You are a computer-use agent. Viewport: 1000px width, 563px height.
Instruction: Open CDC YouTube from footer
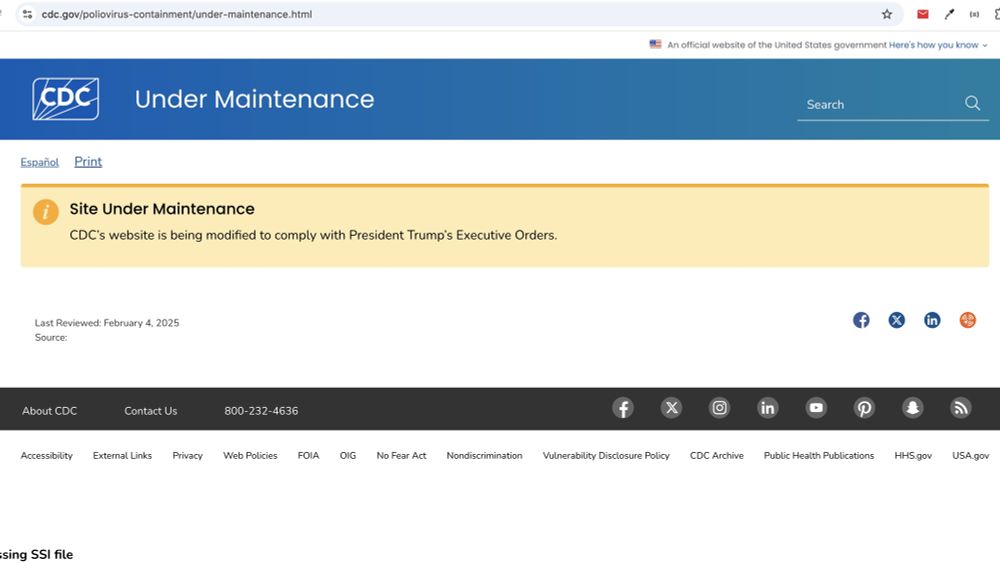(x=816, y=408)
